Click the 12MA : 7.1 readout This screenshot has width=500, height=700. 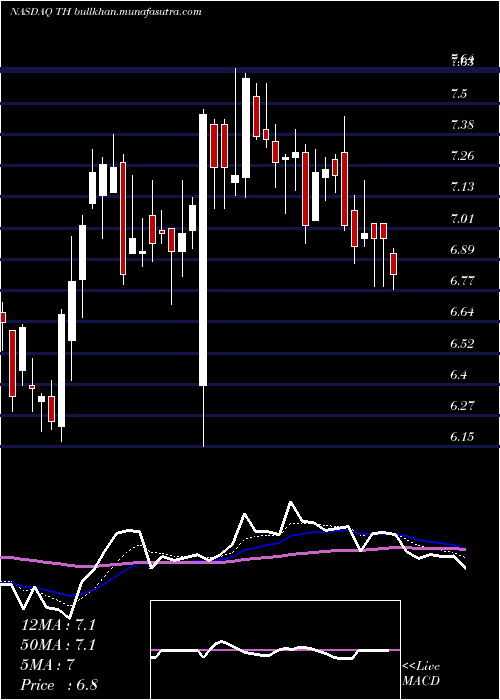58,625
